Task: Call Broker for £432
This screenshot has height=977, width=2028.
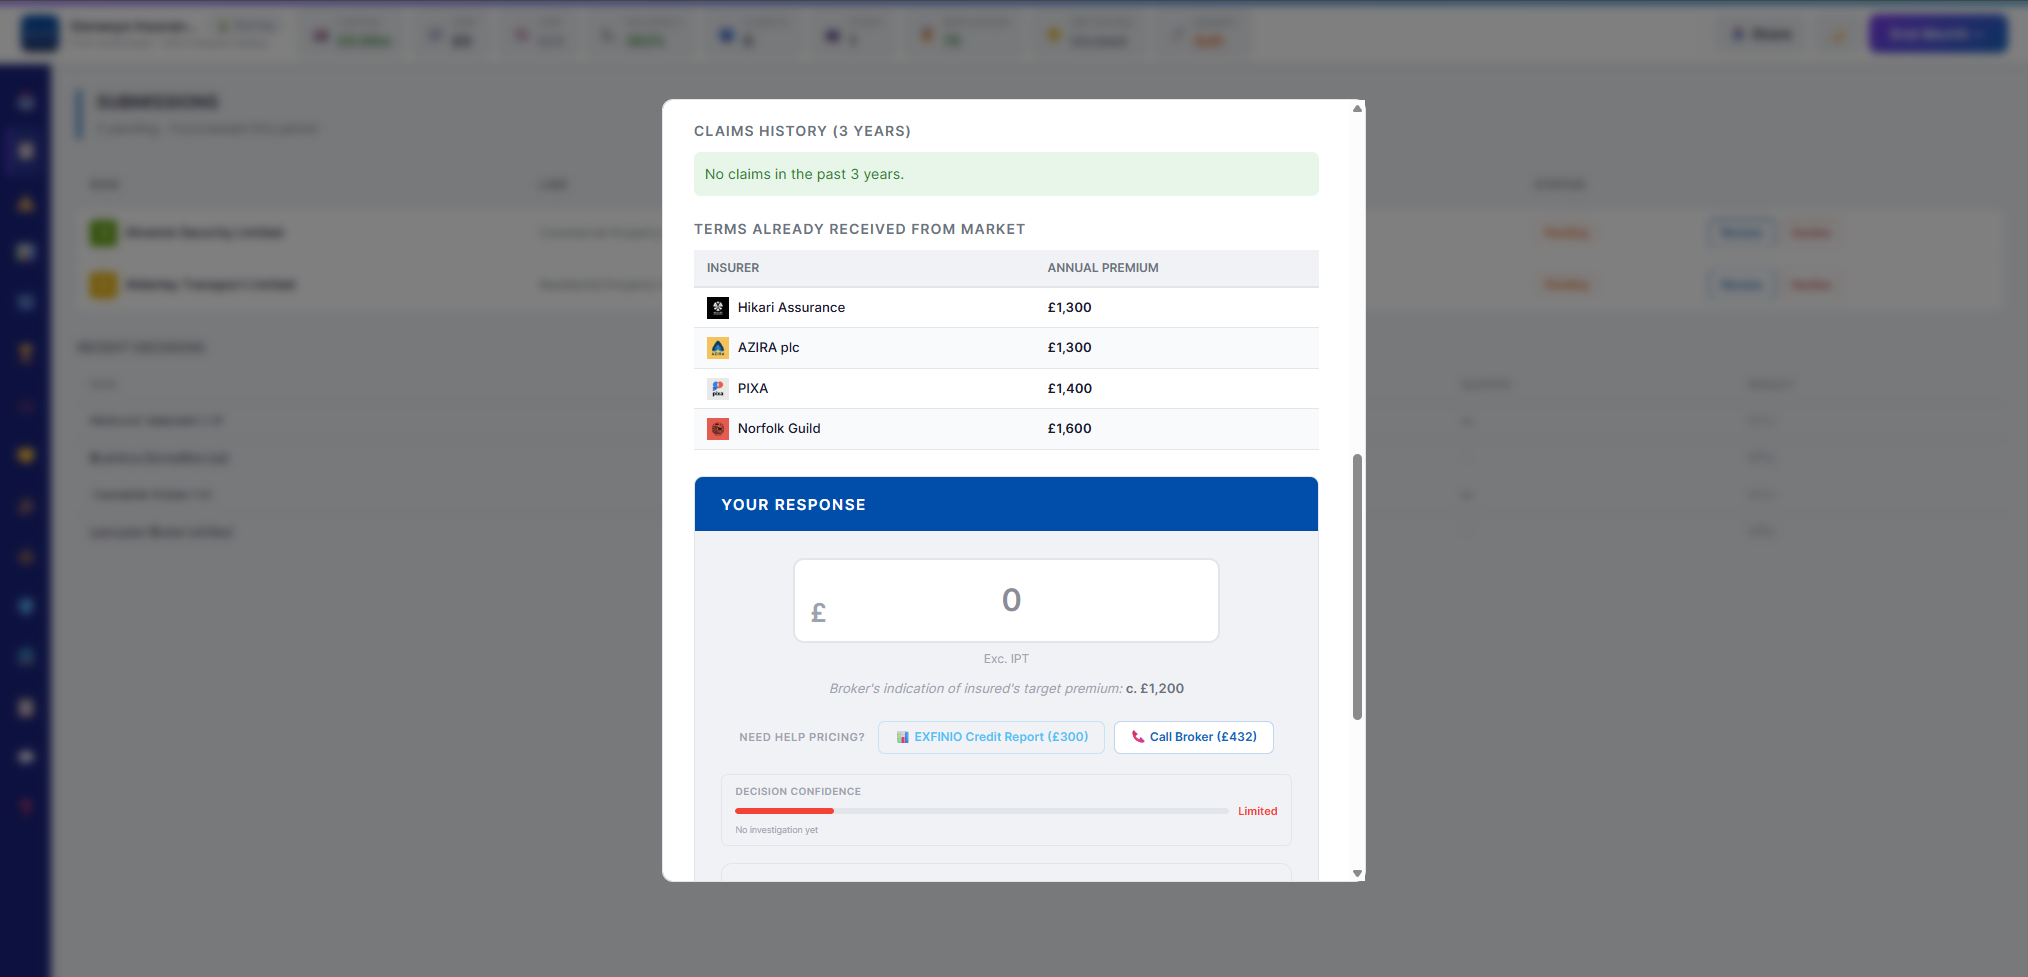Action: coord(1194,737)
